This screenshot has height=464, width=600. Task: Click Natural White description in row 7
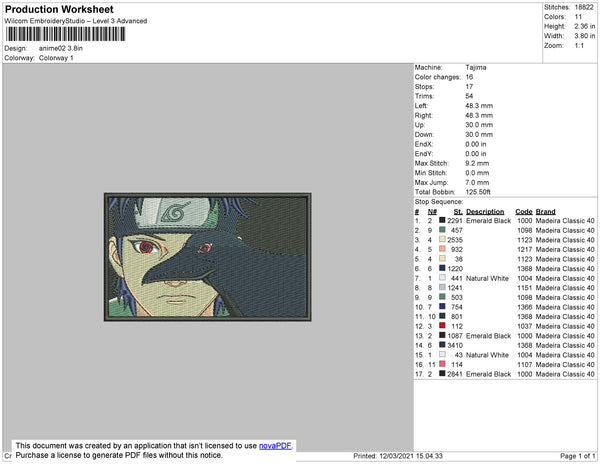(487, 278)
